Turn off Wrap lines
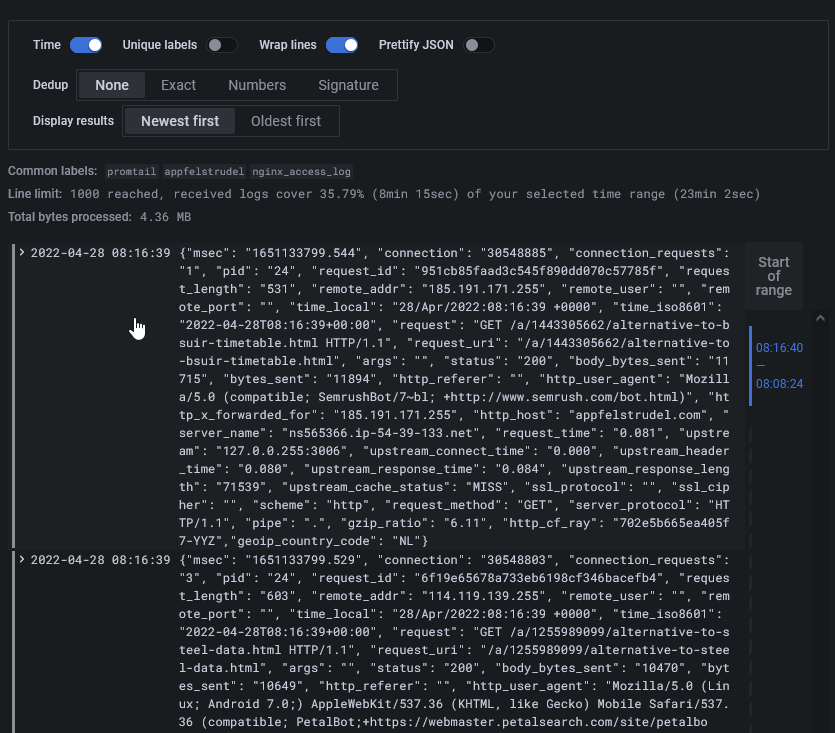835x733 pixels. tap(342, 44)
